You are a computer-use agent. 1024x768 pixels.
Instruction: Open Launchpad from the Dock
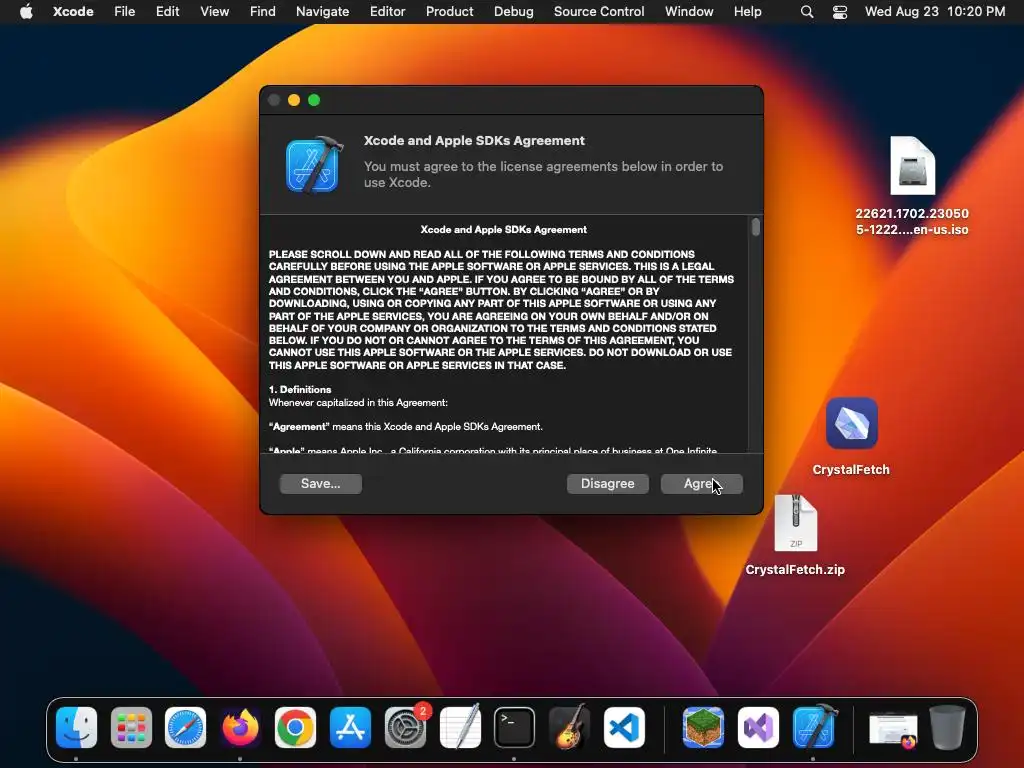131,727
